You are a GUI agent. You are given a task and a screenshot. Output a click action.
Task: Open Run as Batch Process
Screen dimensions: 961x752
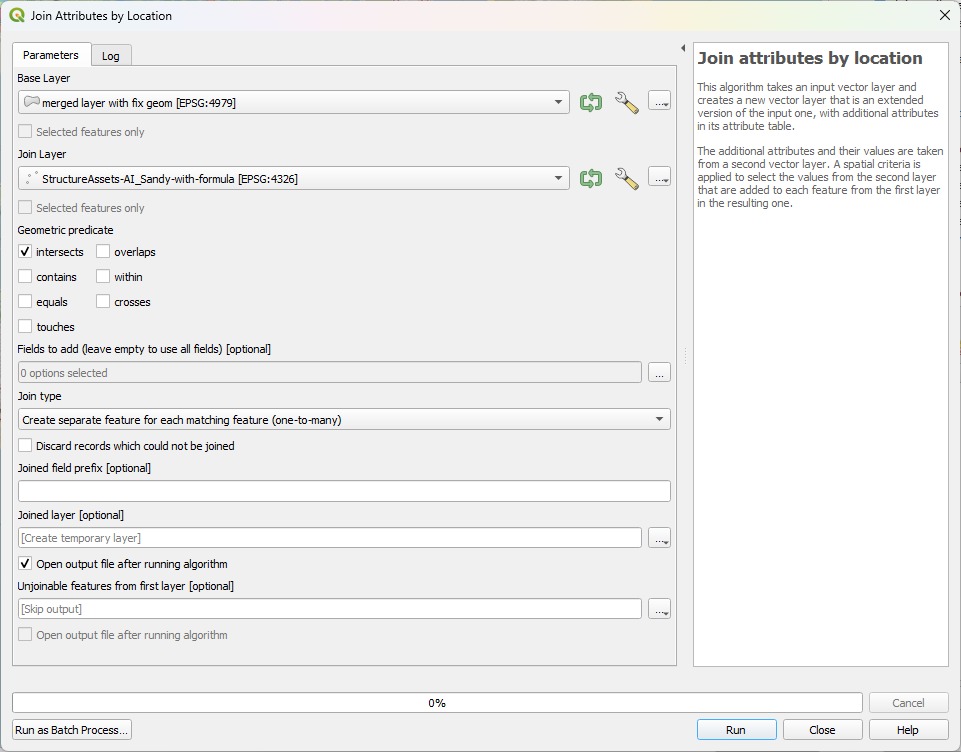[x=72, y=730]
